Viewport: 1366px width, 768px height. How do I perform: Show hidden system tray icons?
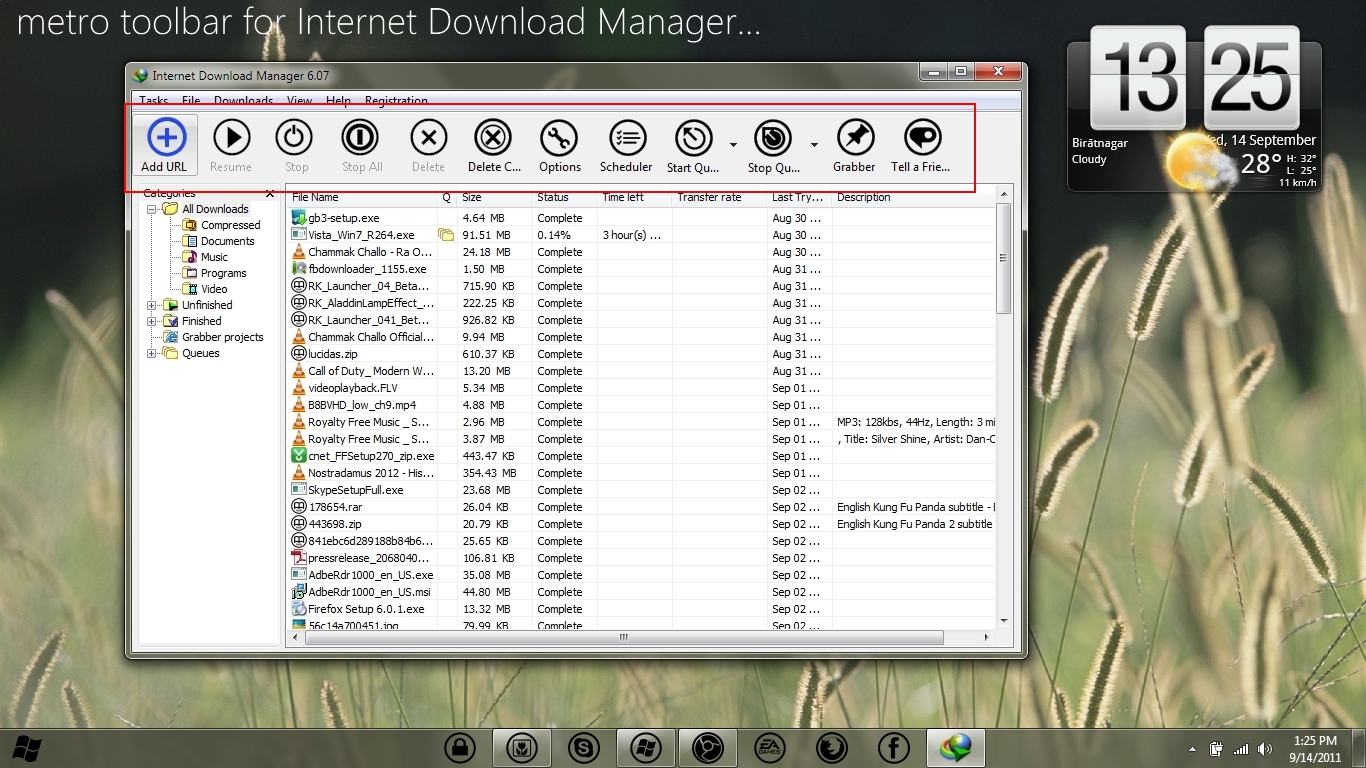1192,748
